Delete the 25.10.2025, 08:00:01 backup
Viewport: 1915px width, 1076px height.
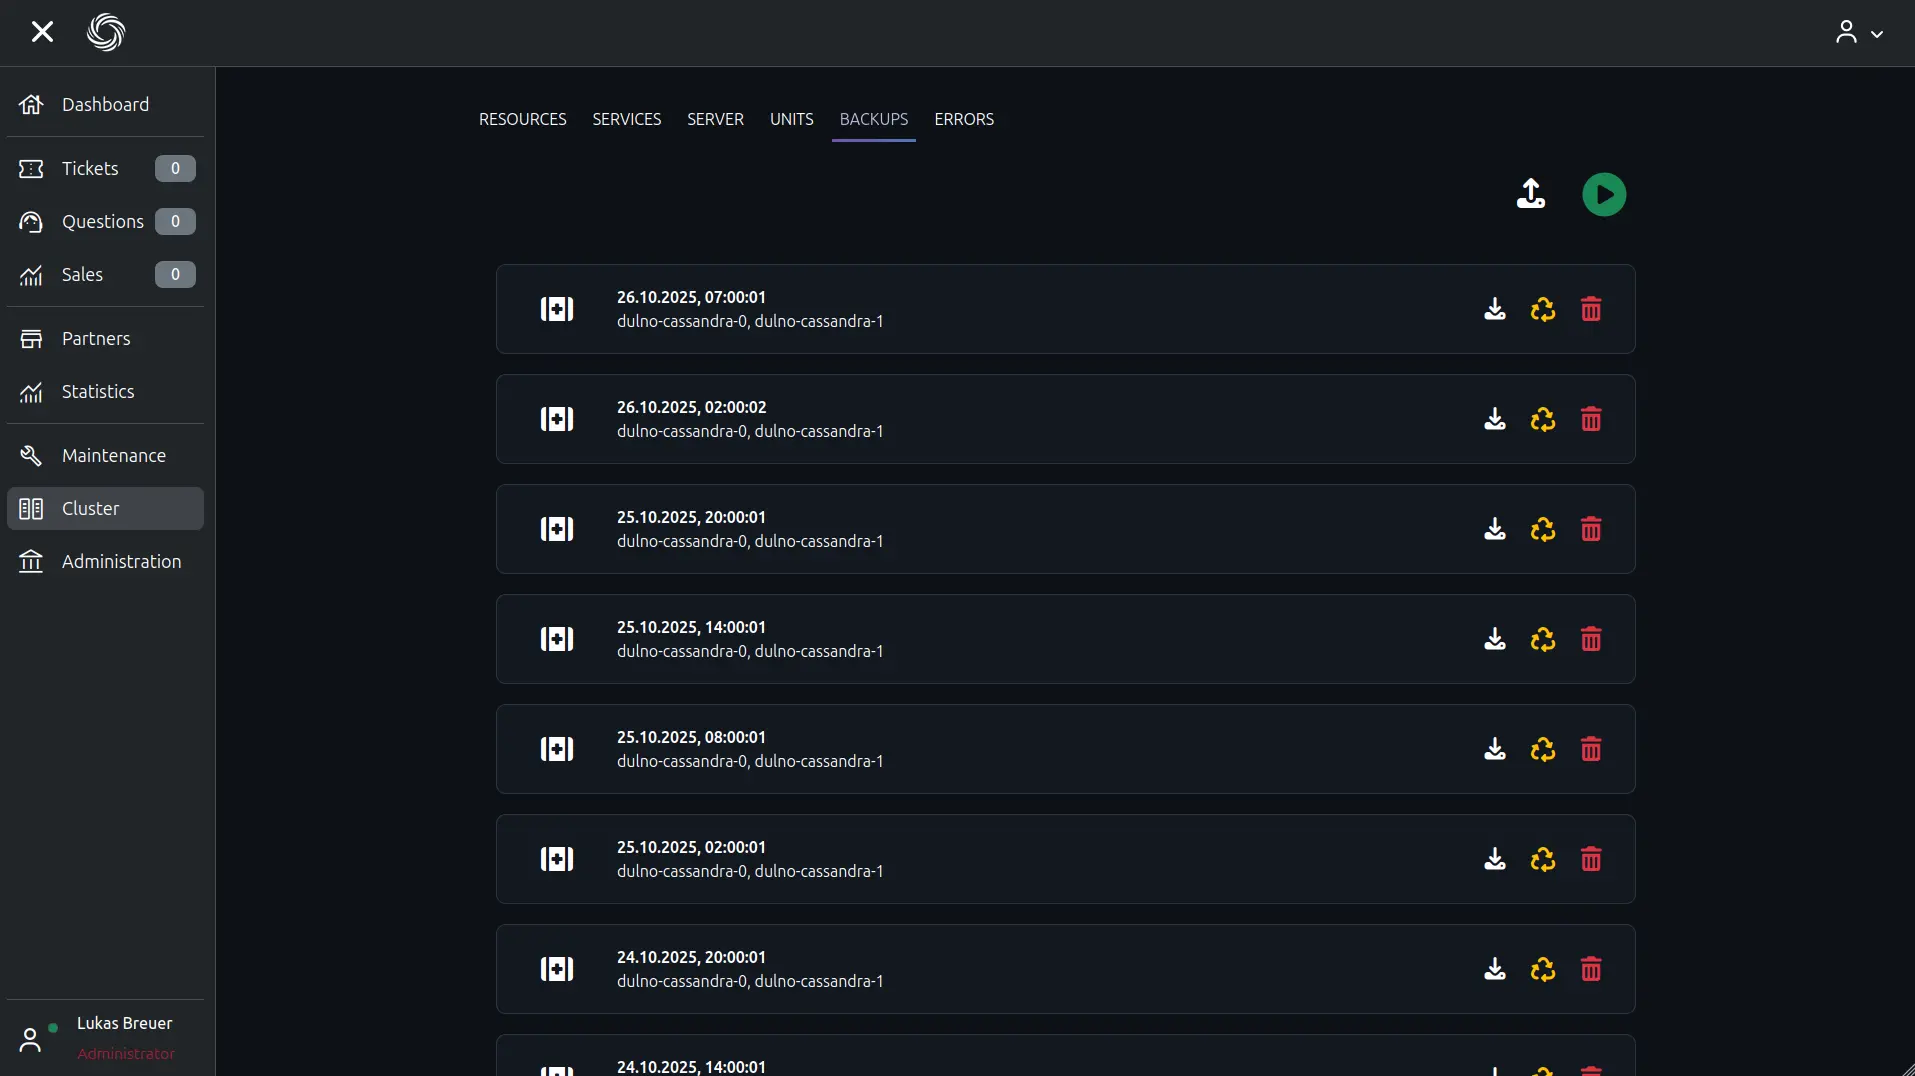coord(1590,749)
